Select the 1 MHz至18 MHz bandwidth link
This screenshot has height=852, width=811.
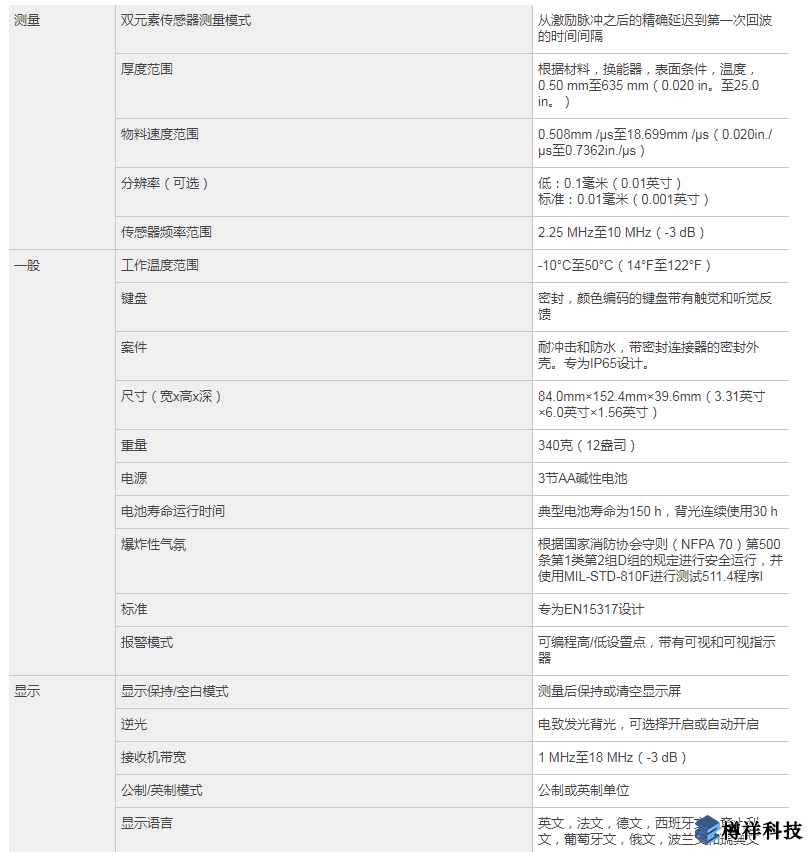(611, 757)
